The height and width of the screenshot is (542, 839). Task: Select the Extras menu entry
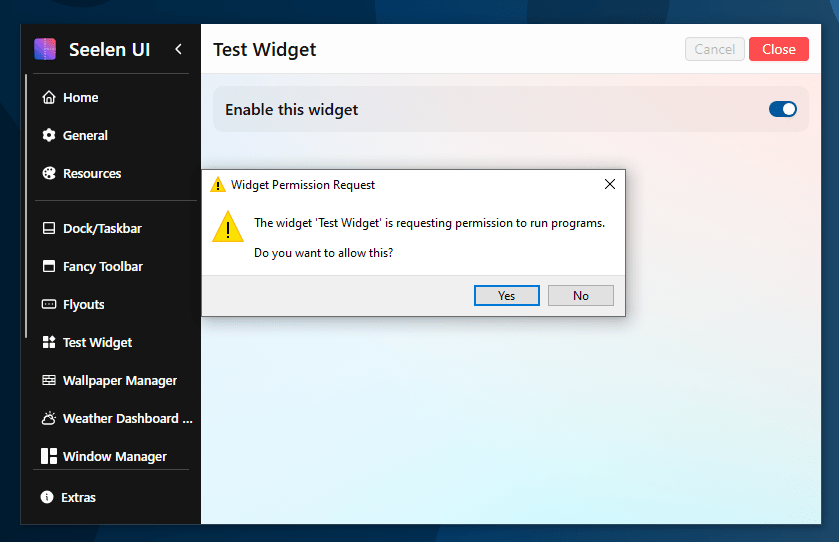[78, 498]
